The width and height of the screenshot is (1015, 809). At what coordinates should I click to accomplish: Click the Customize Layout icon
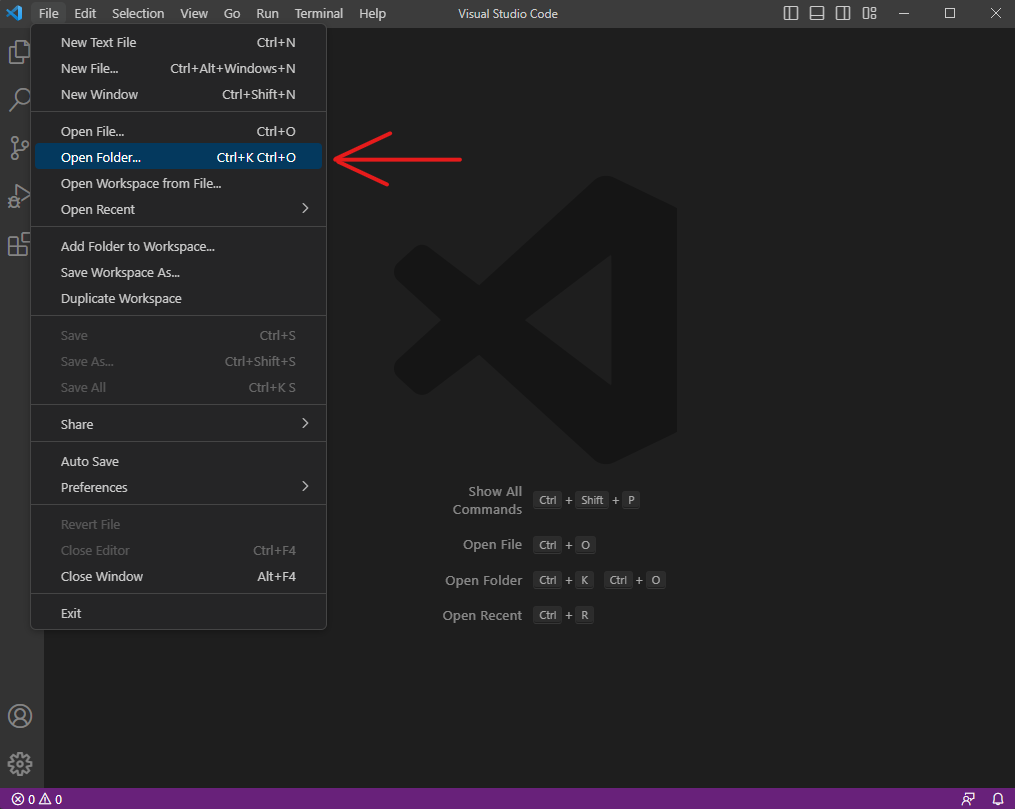[x=869, y=13]
